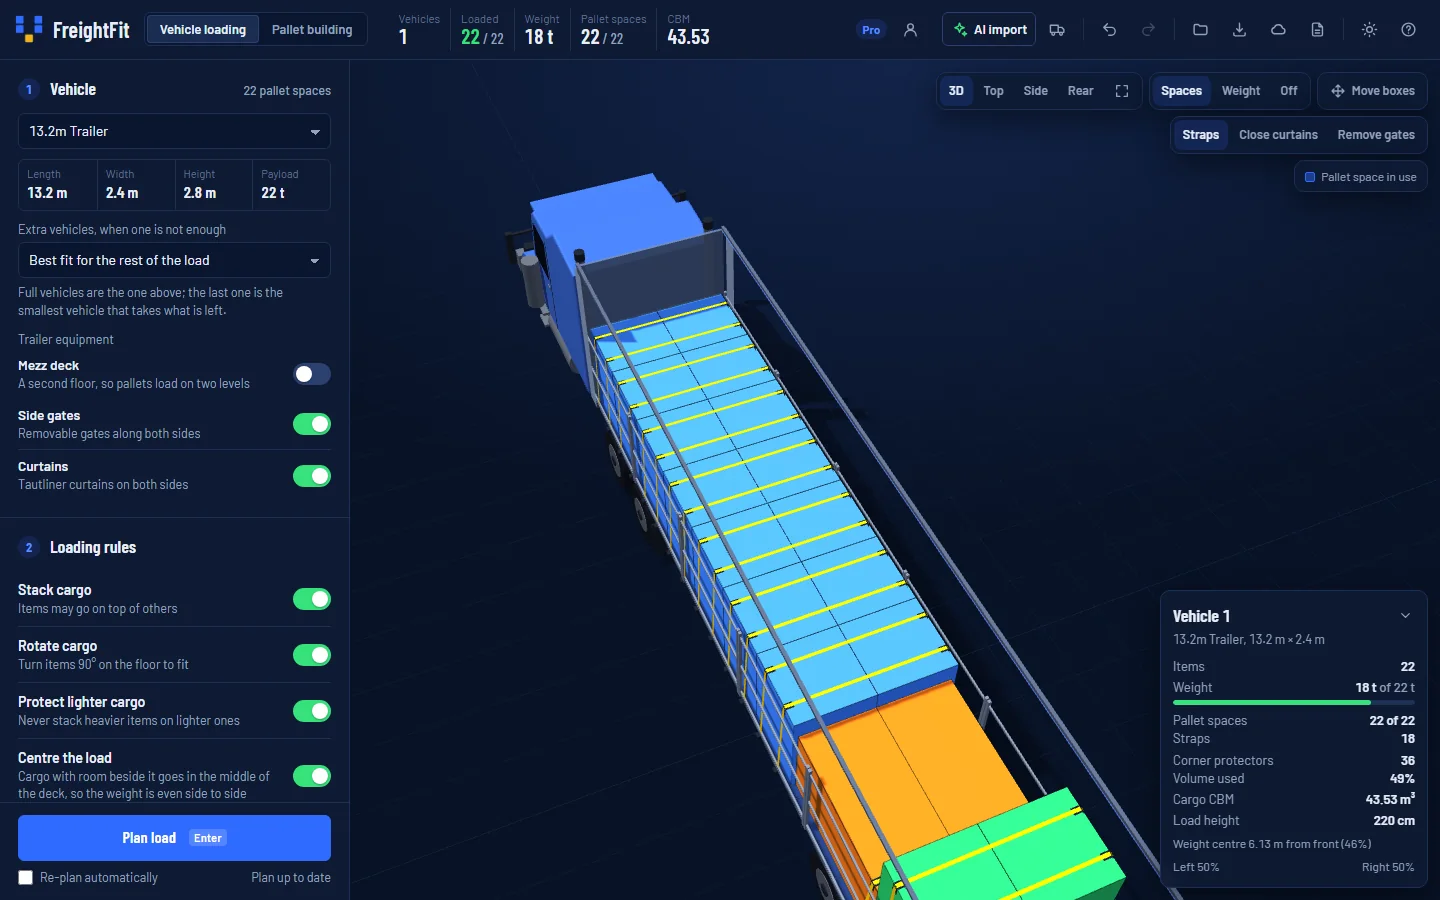Click the undo arrow icon
The image size is (1440, 900).
(x=1109, y=30)
